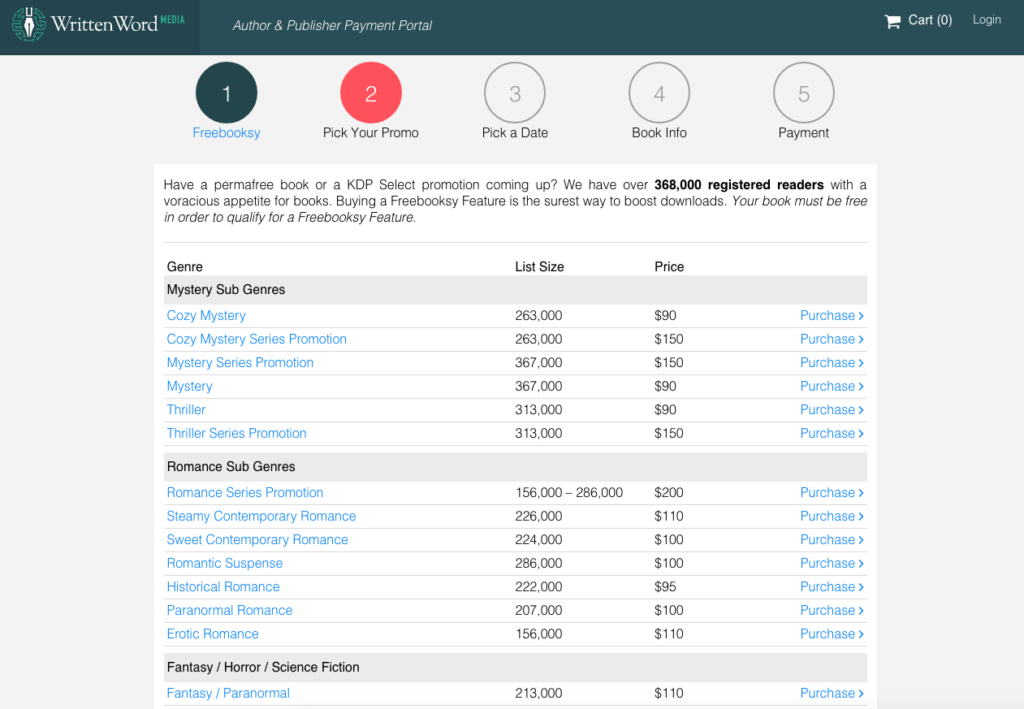Click the 286,000 Romantic Suspense list size
This screenshot has width=1024, height=709.
[x=538, y=563]
